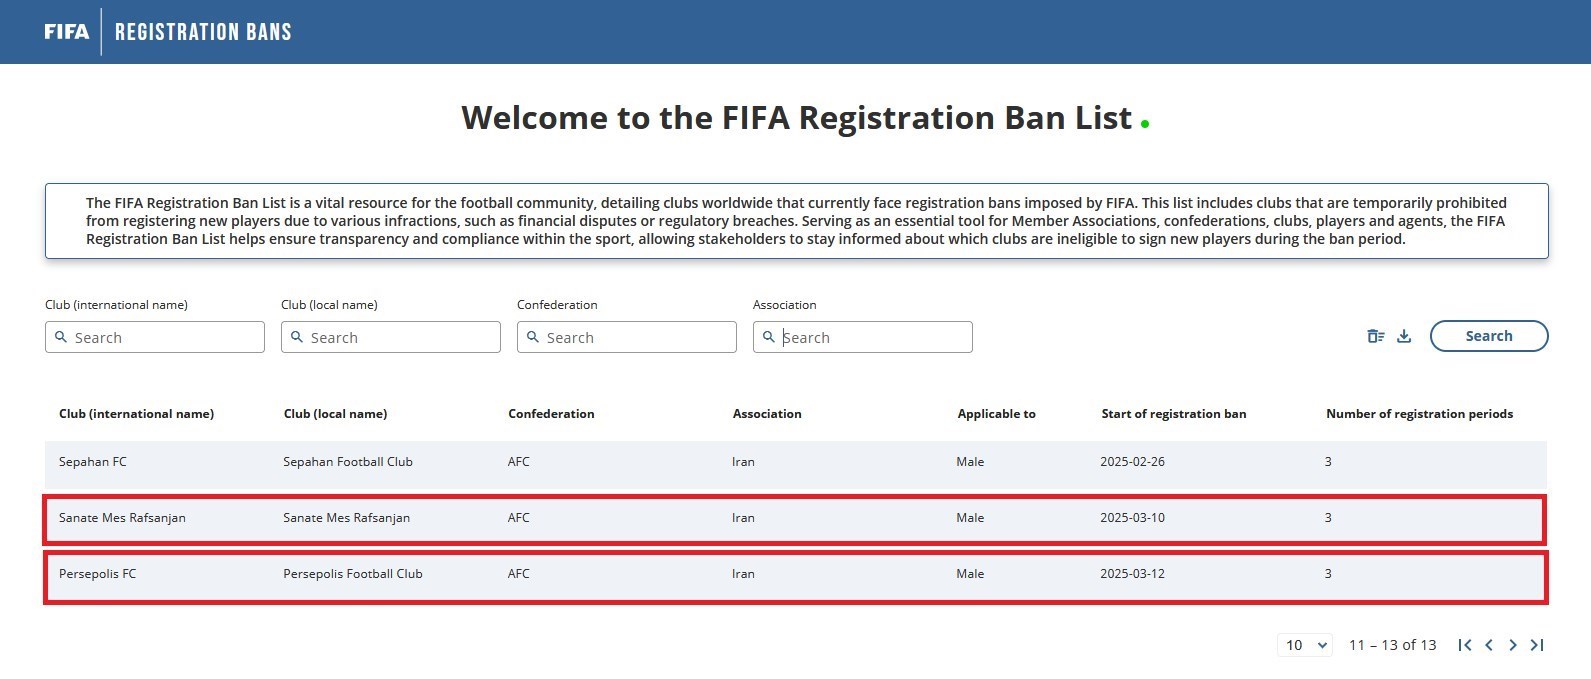1591x679 pixels.
Task: Click the clear filters icon
Action: pos(1376,336)
